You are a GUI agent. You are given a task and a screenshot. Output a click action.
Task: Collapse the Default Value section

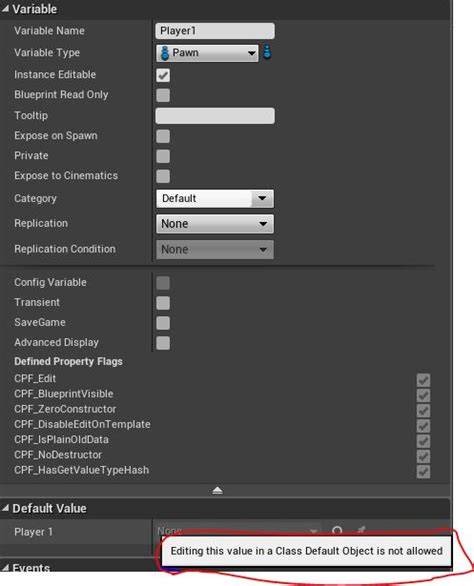coord(5,508)
